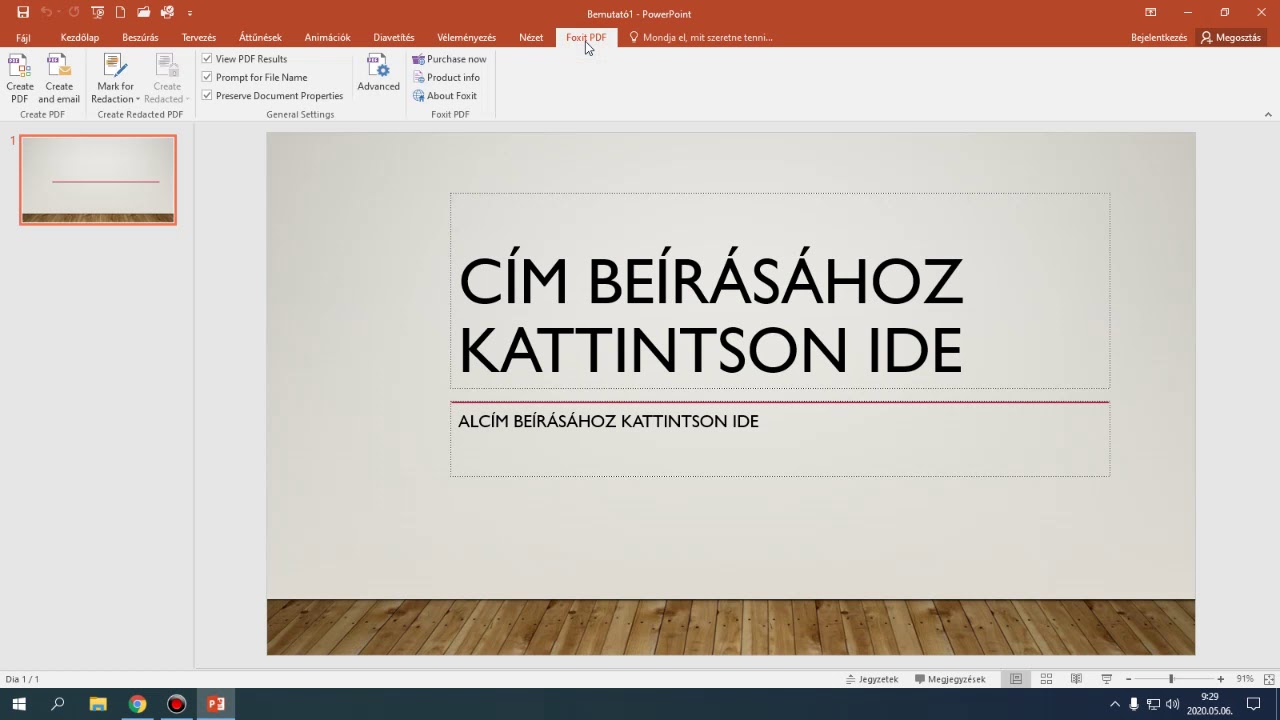
Task: Create a new presentation from Quick Access
Action: click(121, 13)
